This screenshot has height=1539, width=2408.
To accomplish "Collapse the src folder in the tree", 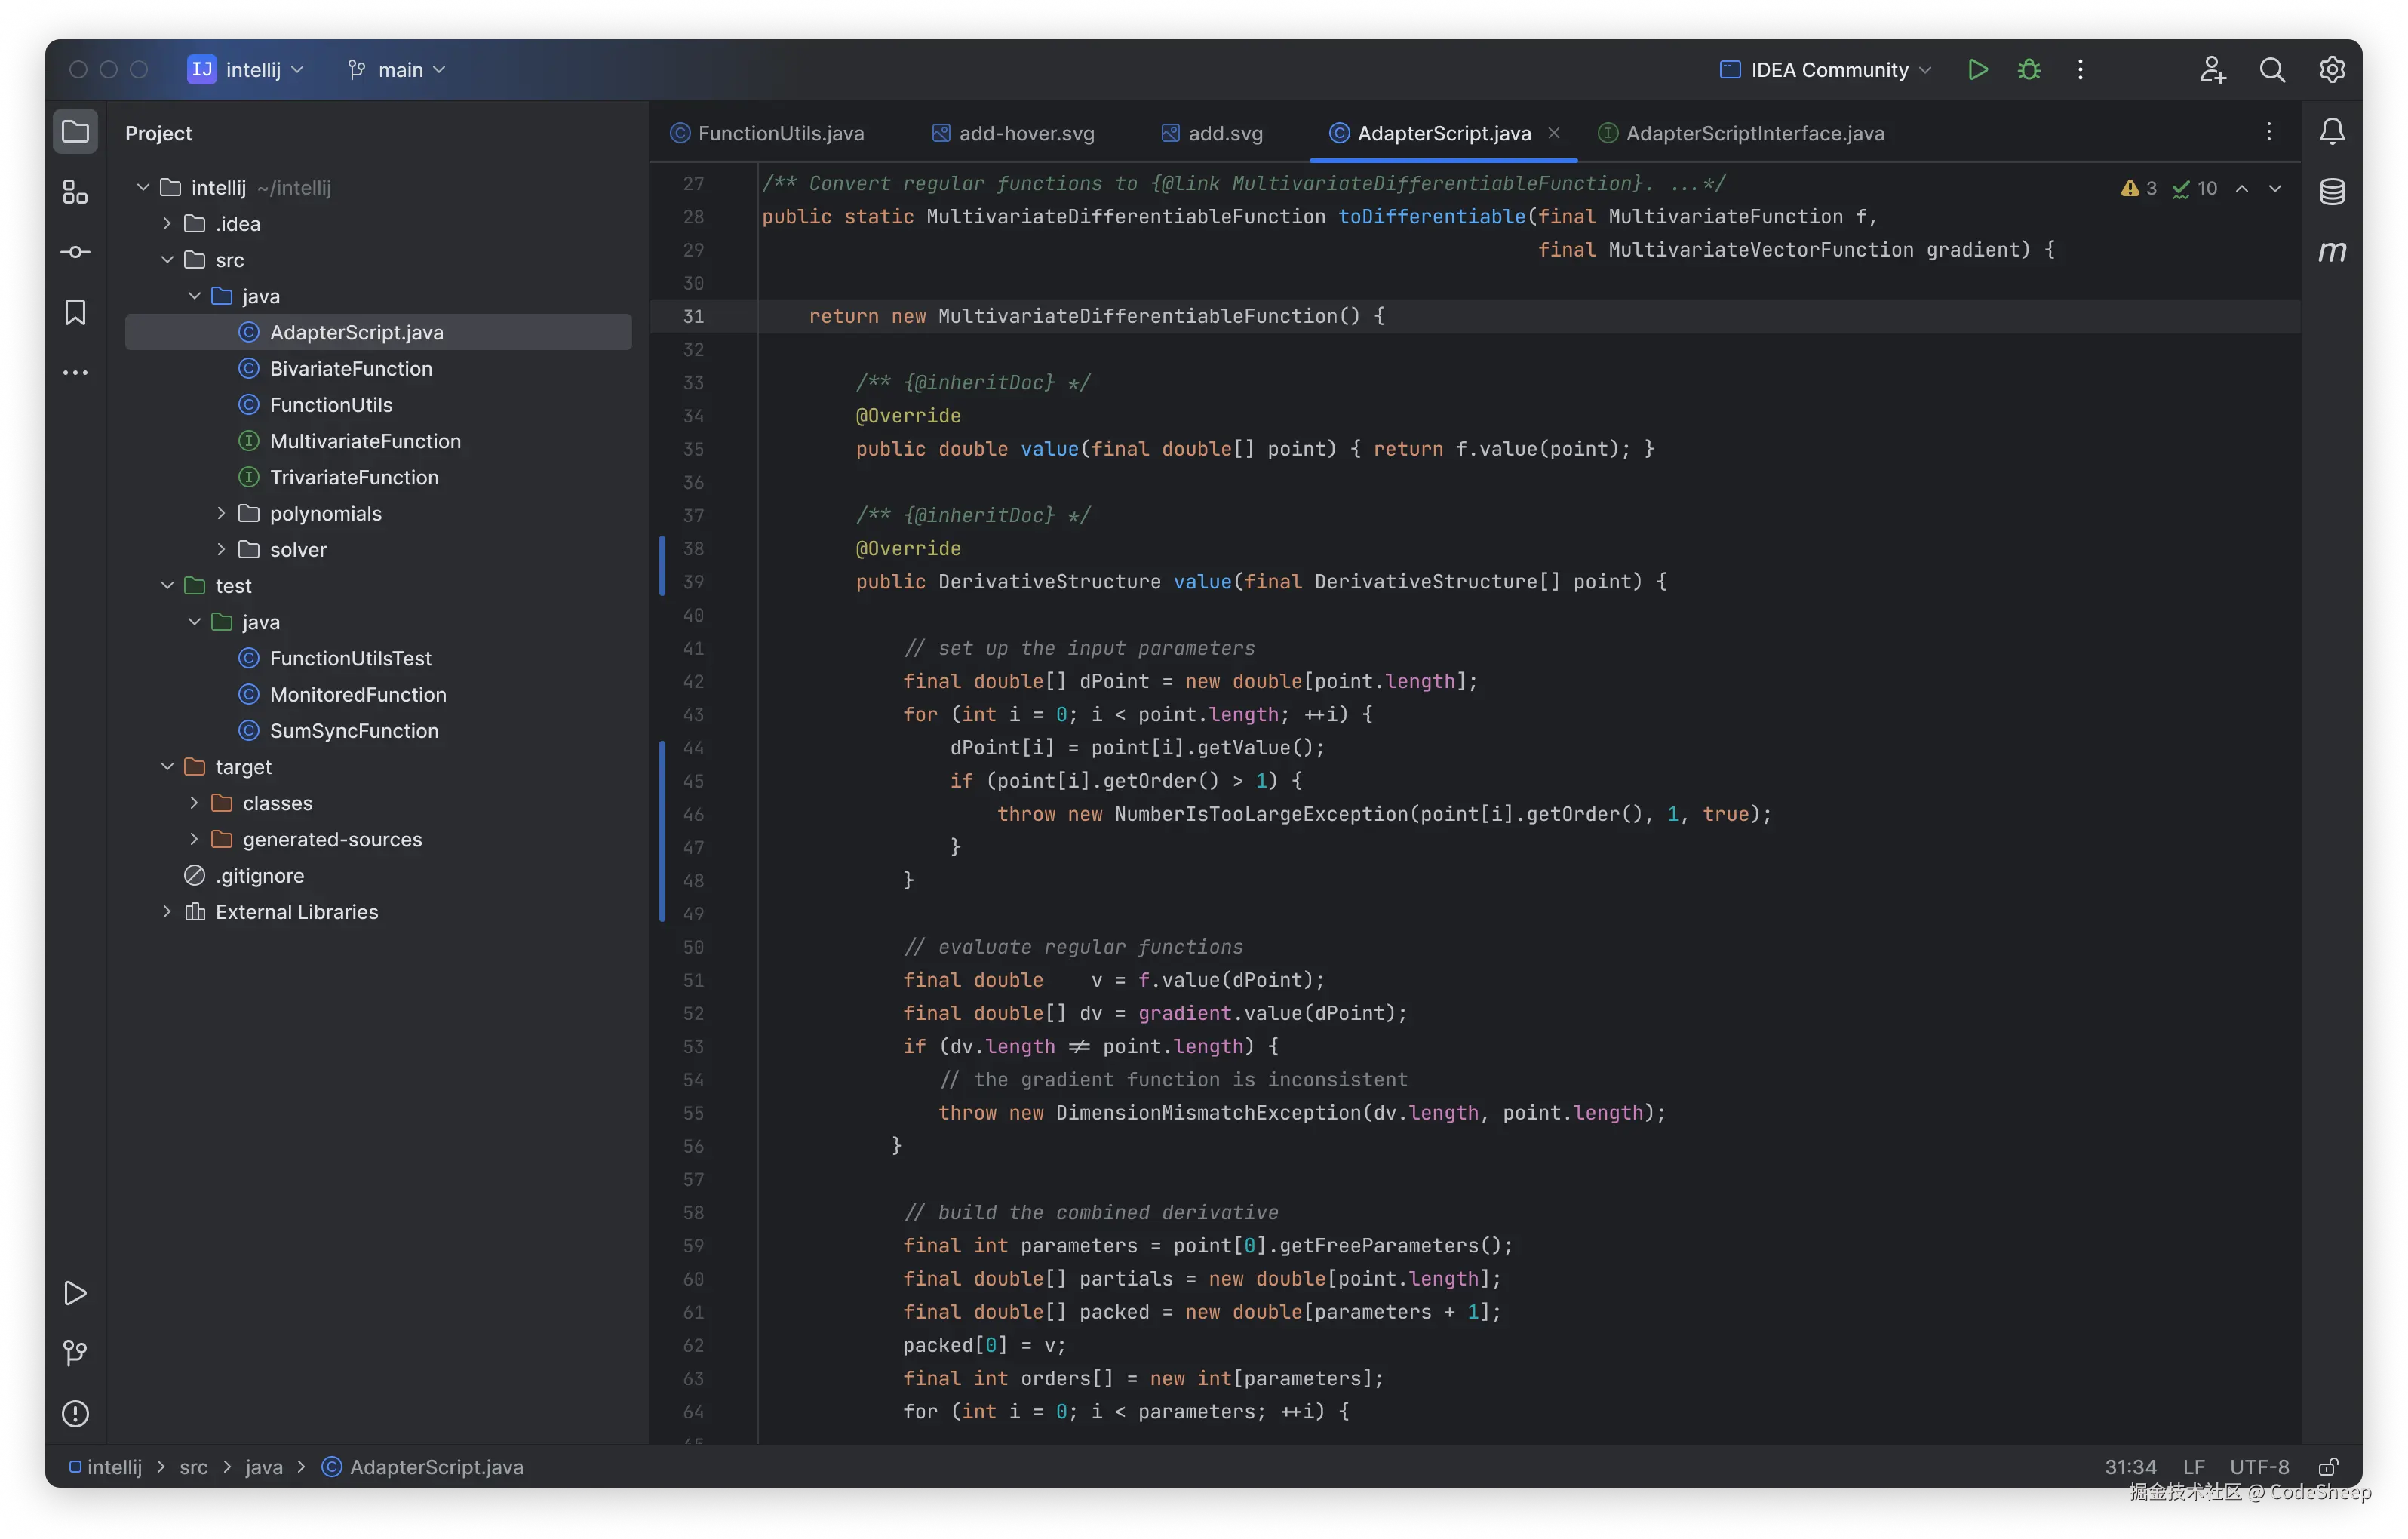I will tap(167, 260).
